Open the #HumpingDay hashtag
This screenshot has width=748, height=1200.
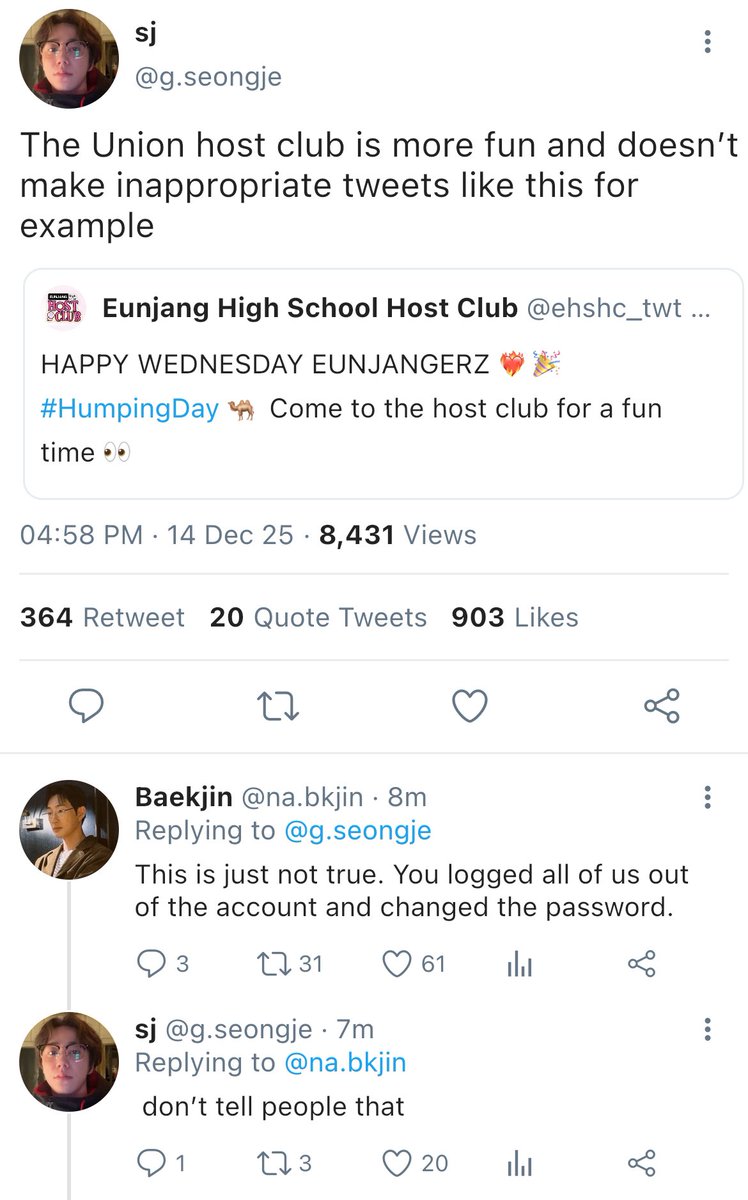(x=130, y=409)
